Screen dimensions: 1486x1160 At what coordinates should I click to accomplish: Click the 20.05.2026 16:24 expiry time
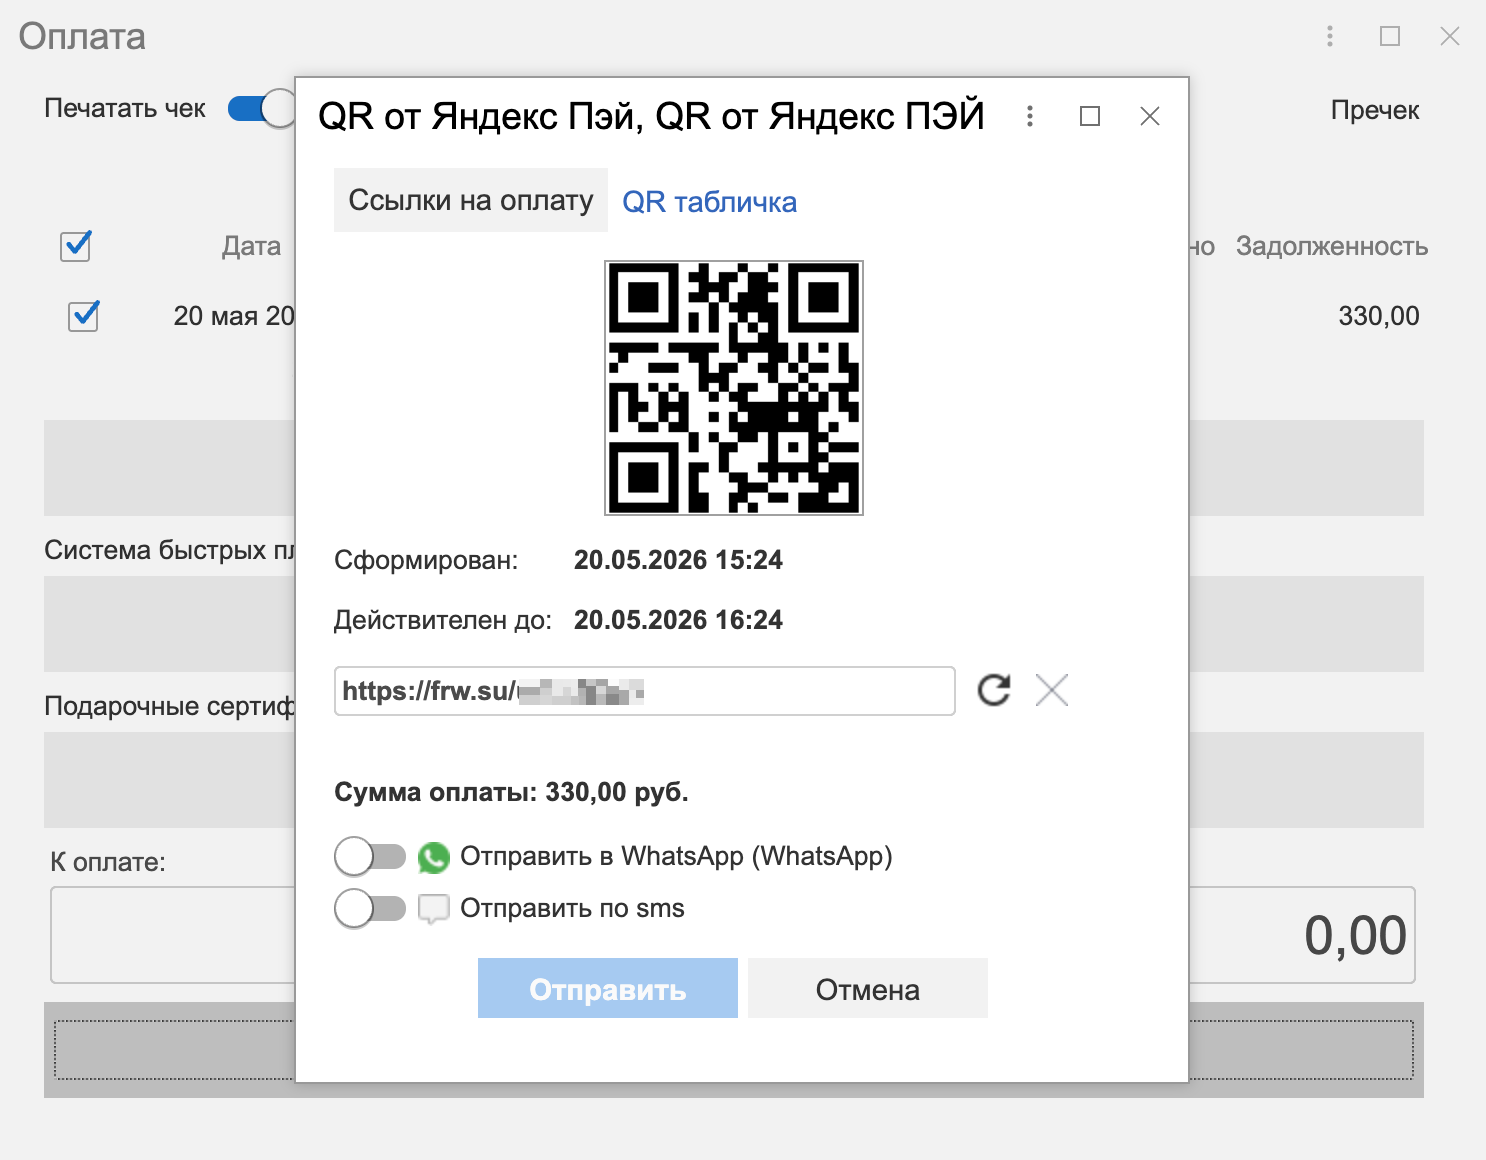[x=678, y=620]
